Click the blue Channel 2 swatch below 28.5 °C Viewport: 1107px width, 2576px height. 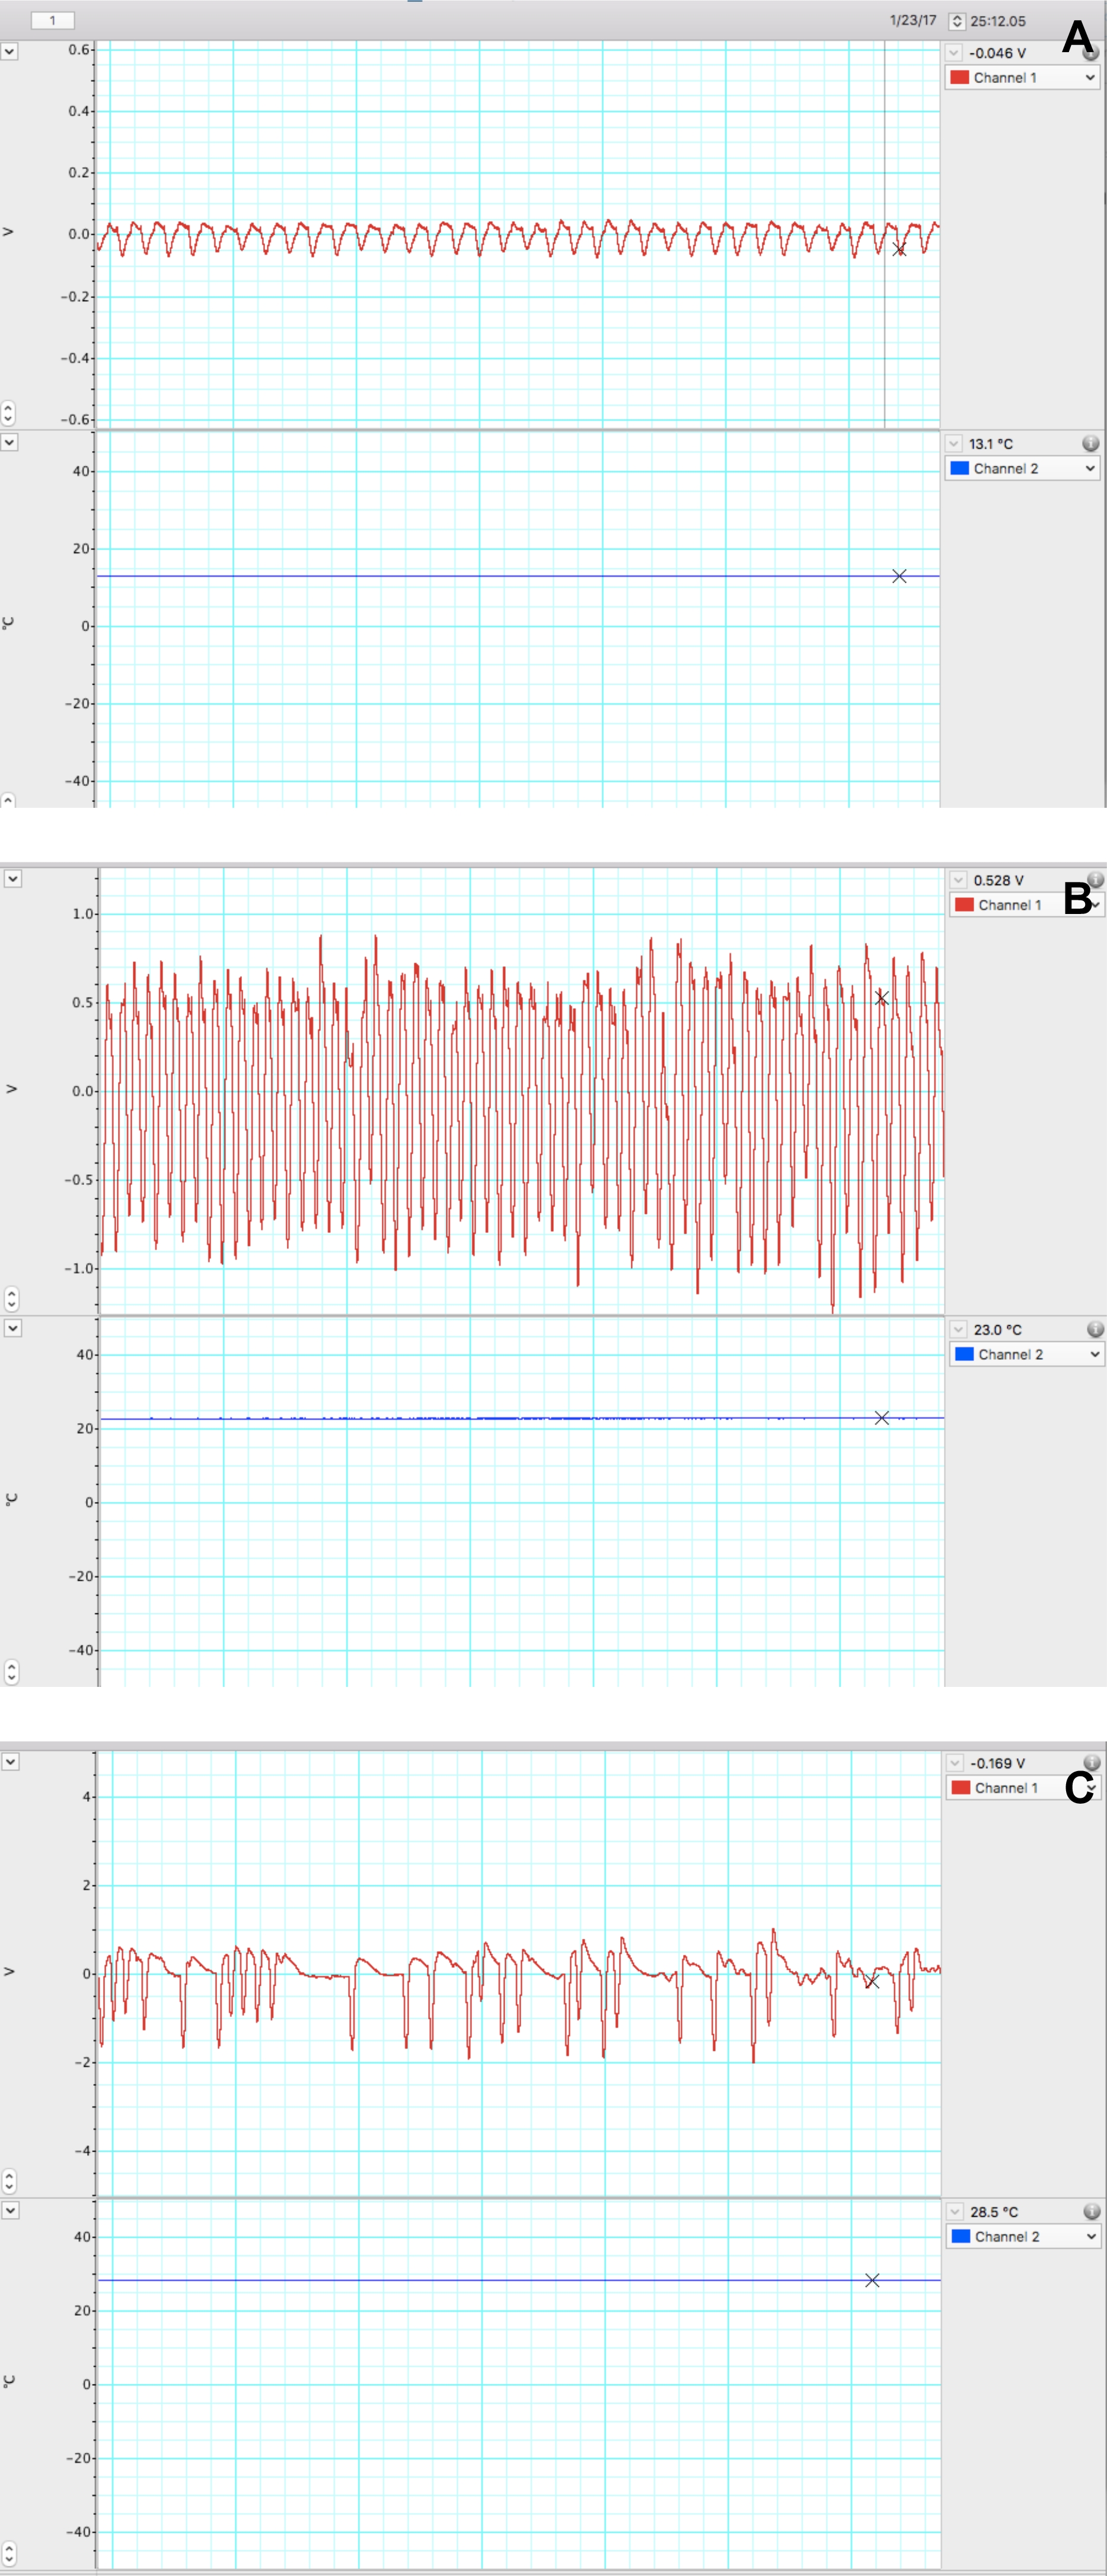(x=960, y=2237)
